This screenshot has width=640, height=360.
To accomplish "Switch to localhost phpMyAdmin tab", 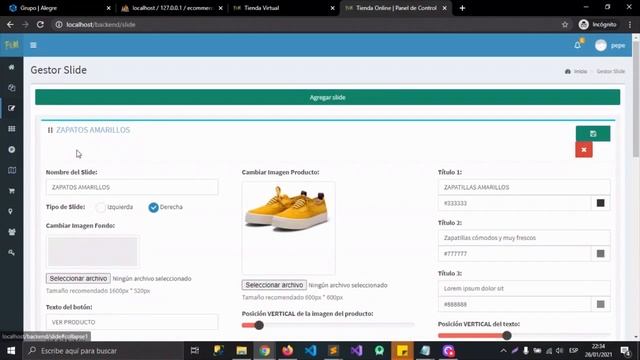I will click(x=171, y=8).
